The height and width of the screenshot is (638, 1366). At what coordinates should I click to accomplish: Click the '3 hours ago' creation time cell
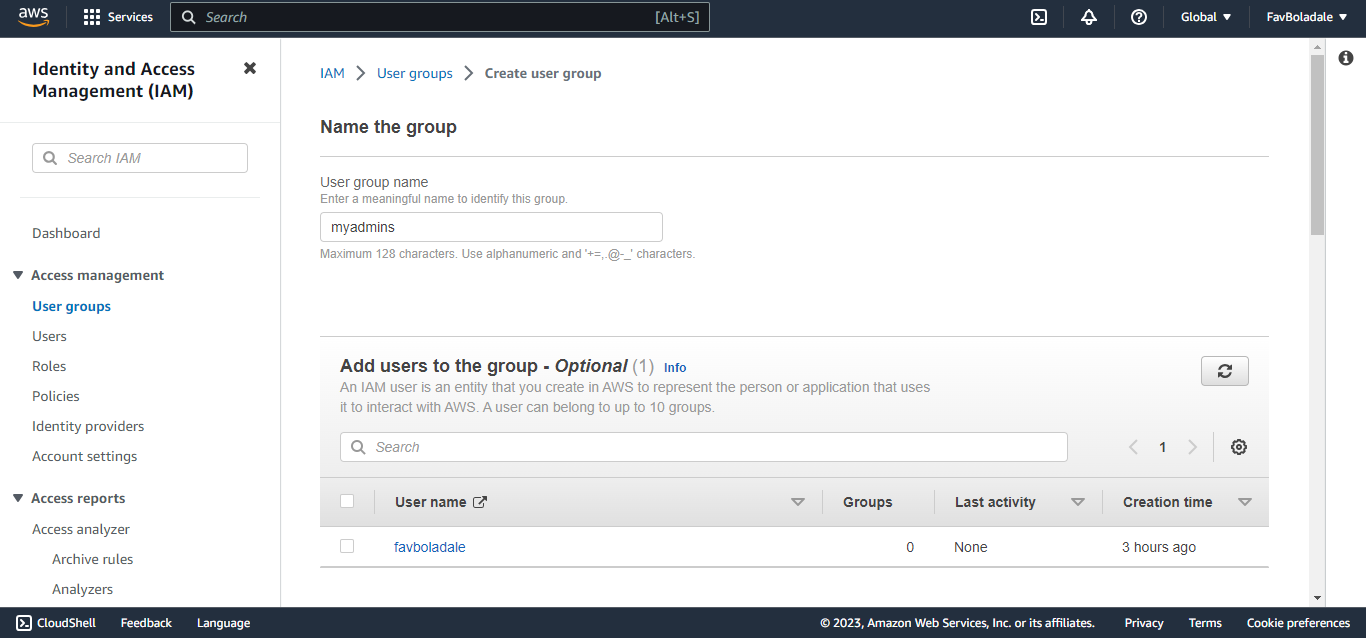1159,547
